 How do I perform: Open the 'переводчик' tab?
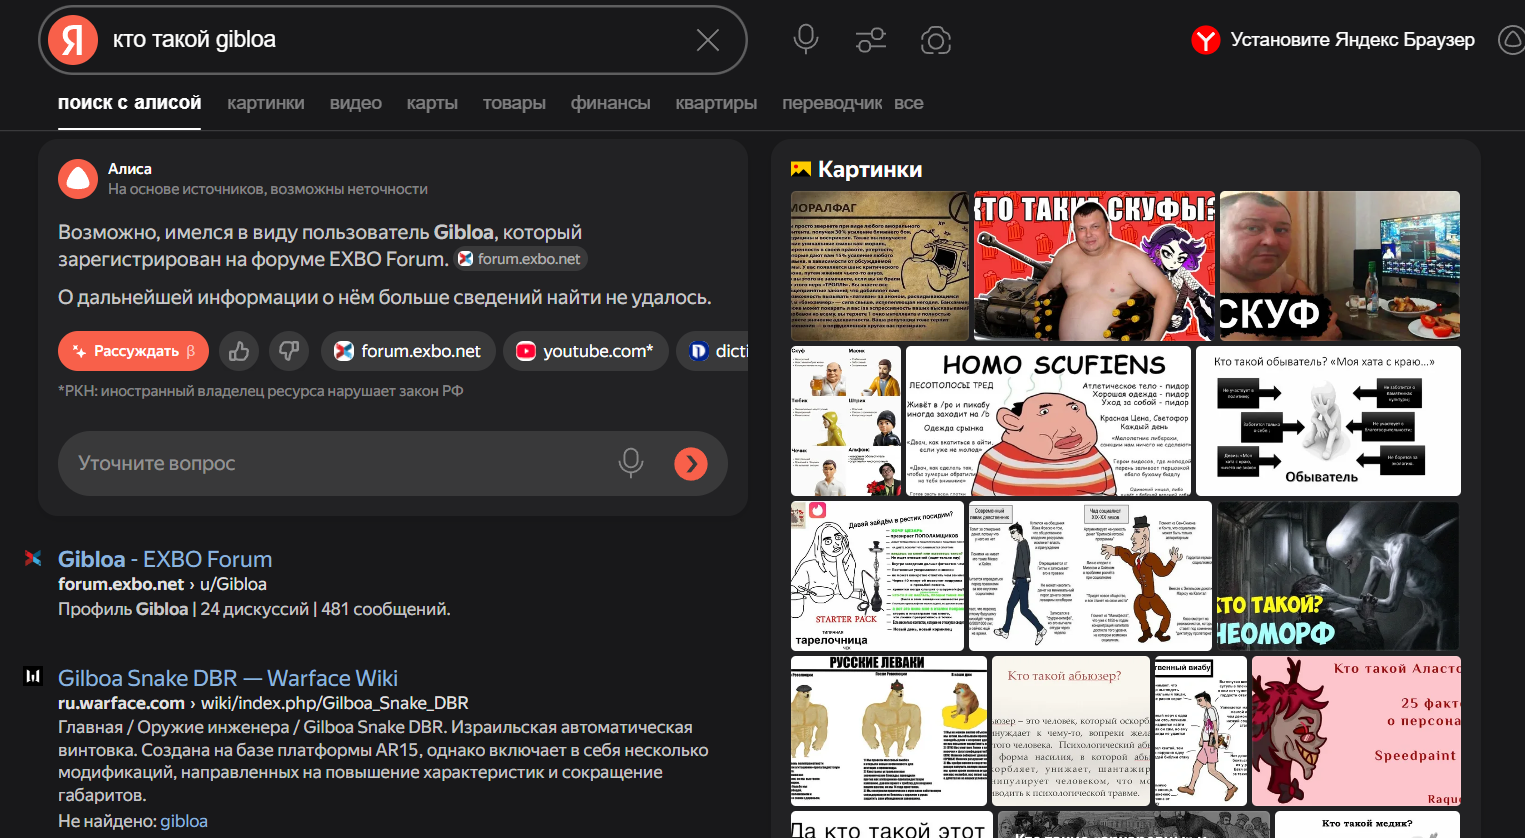coord(832,103)
